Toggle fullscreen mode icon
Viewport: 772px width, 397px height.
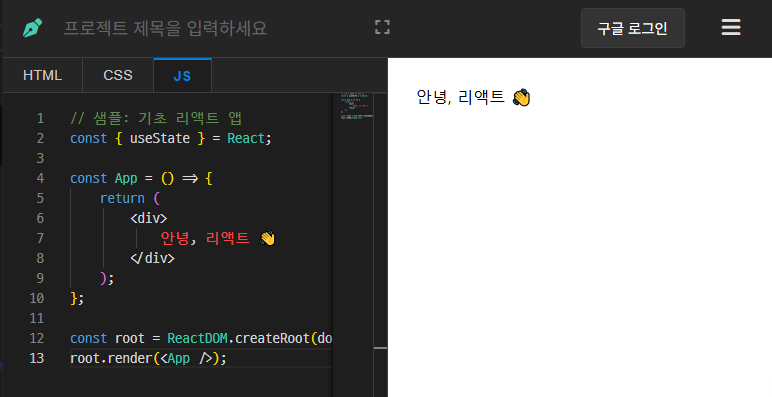point(382,27)
